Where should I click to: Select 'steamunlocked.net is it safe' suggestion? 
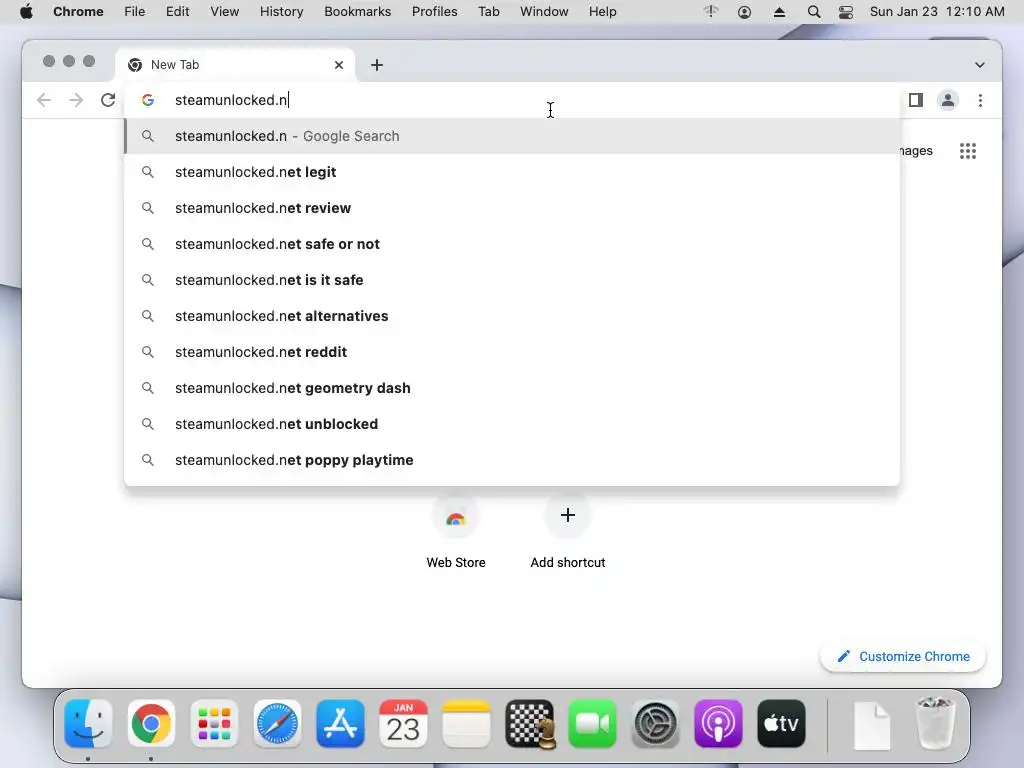point(512,280)
